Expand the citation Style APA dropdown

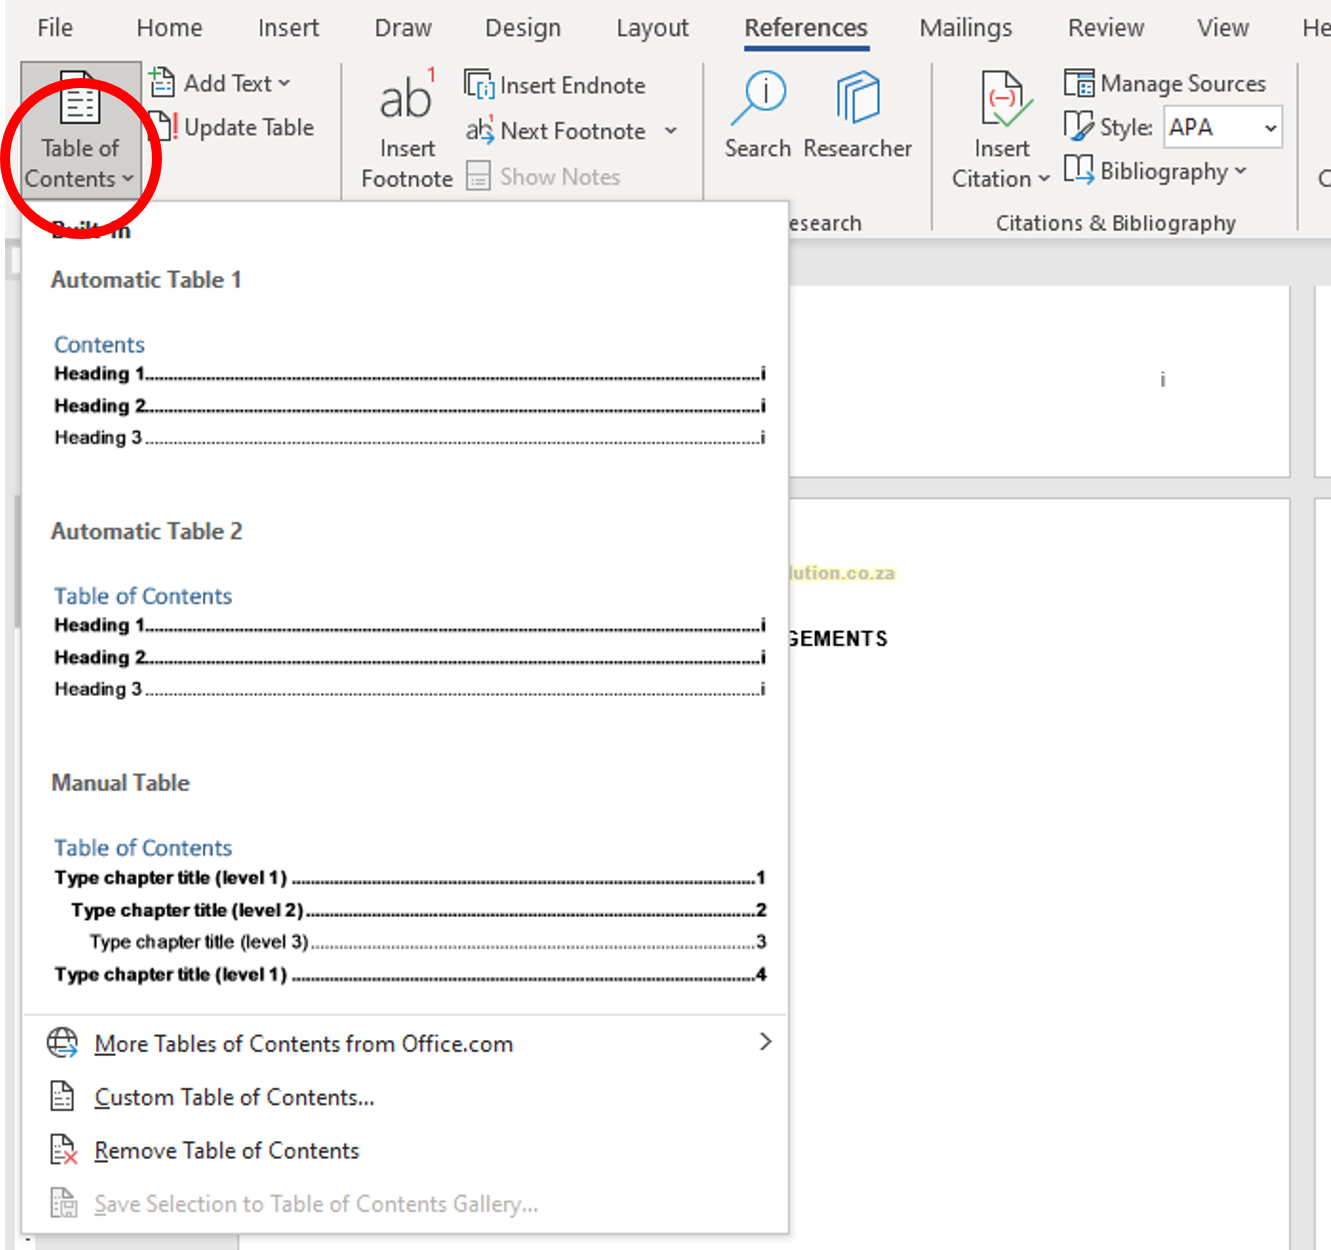[x=1270, y=128]
